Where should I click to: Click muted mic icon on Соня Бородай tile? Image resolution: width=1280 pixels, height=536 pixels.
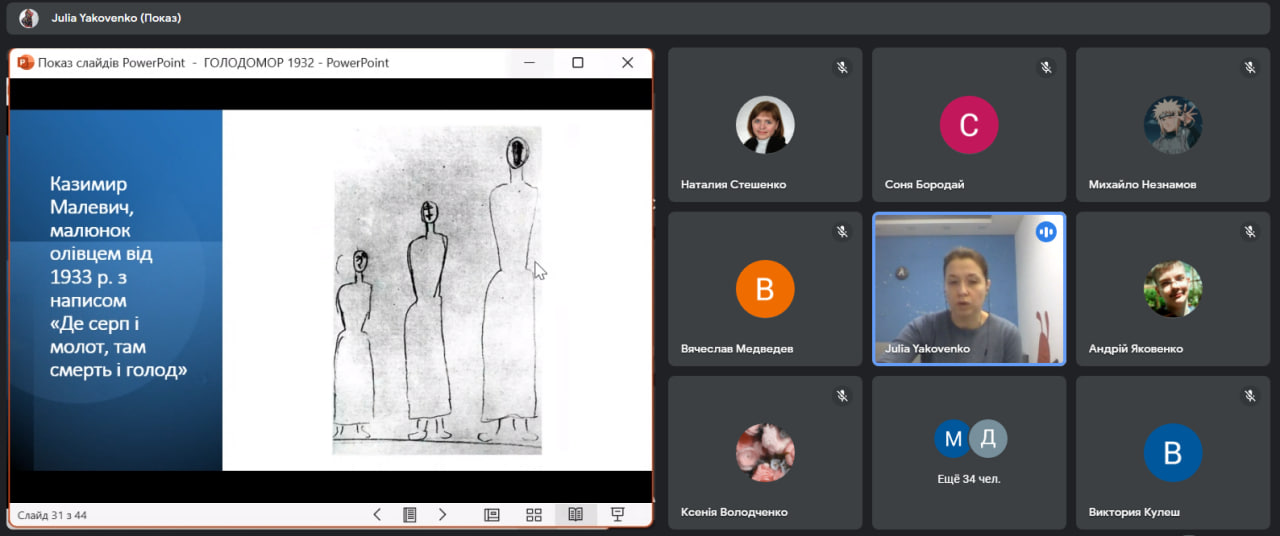(x=1046, y=67)
